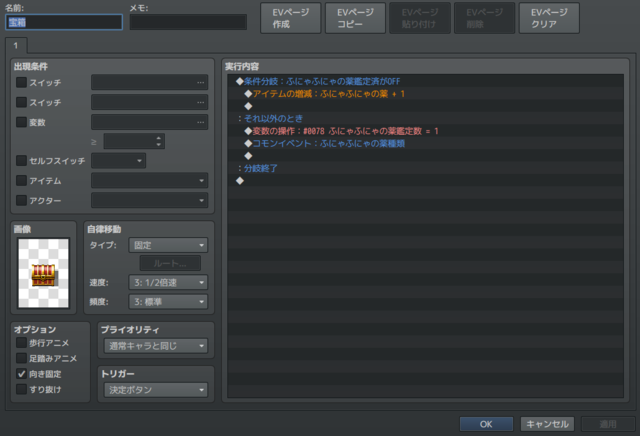
Task: Enable the 変数 condition checkbox
Action: click(x=21, y=122)
